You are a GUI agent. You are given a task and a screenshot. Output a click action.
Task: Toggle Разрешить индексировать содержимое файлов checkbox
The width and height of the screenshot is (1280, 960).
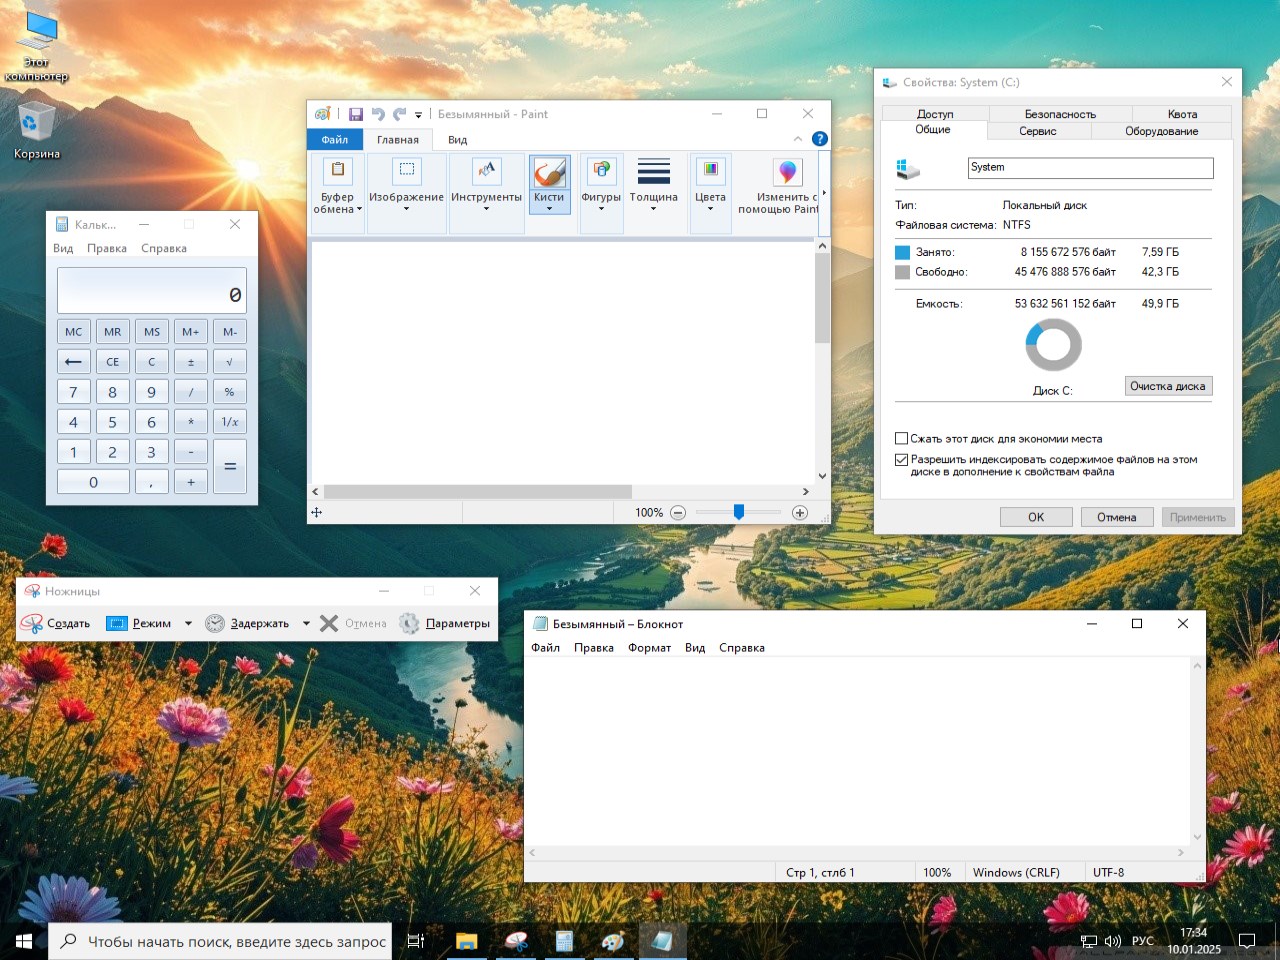click(901, 460)
